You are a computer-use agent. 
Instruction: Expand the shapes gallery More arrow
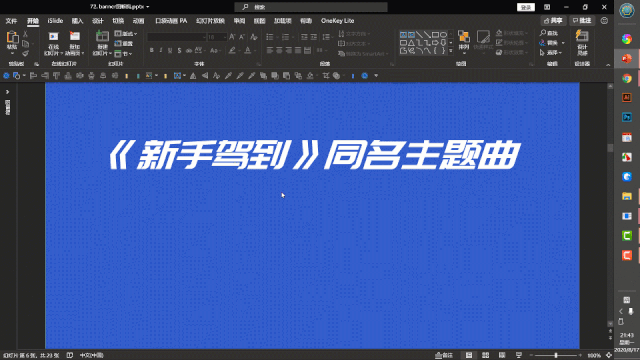tap(451, 51)
